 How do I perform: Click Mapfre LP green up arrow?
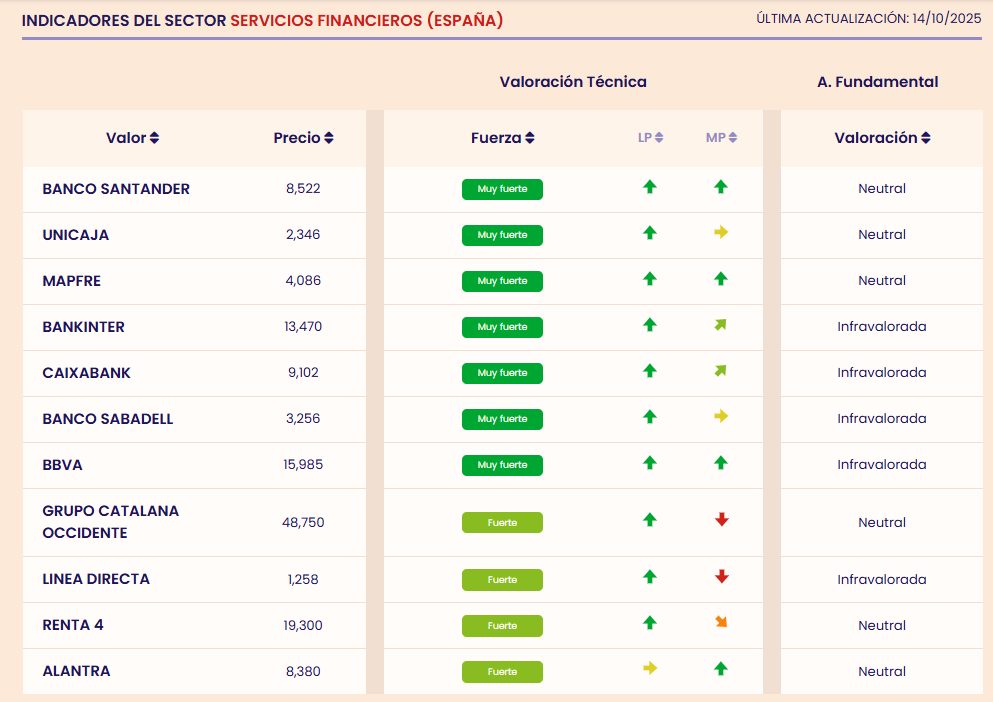(x=650, y=279)
